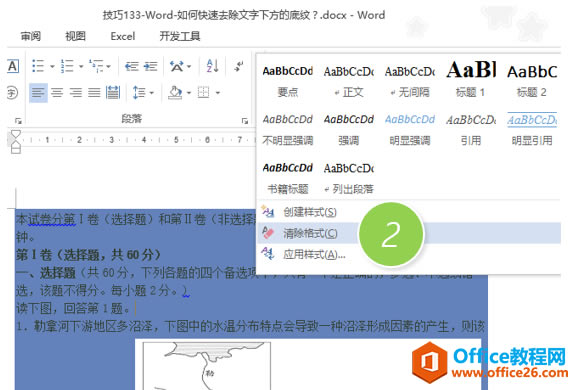Open the borders dropdown arrow

pyautogui.click(x=217, y=93)
